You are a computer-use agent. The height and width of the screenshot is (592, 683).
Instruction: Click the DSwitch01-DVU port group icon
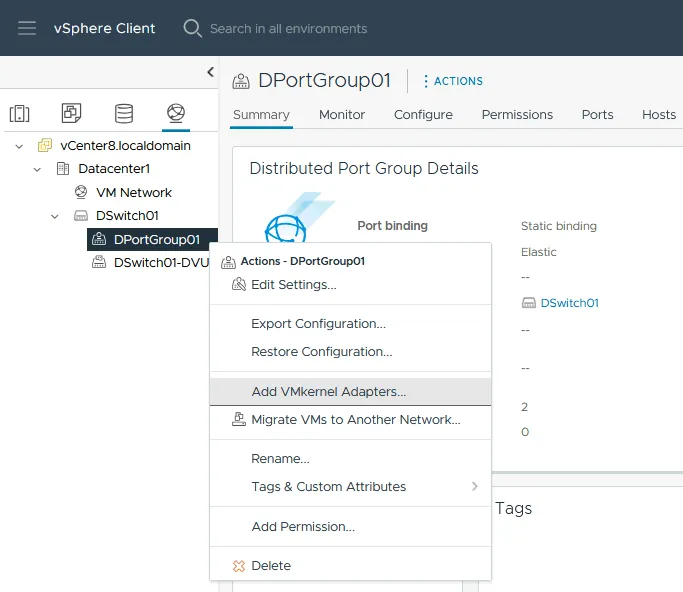(x=99, y=262)
